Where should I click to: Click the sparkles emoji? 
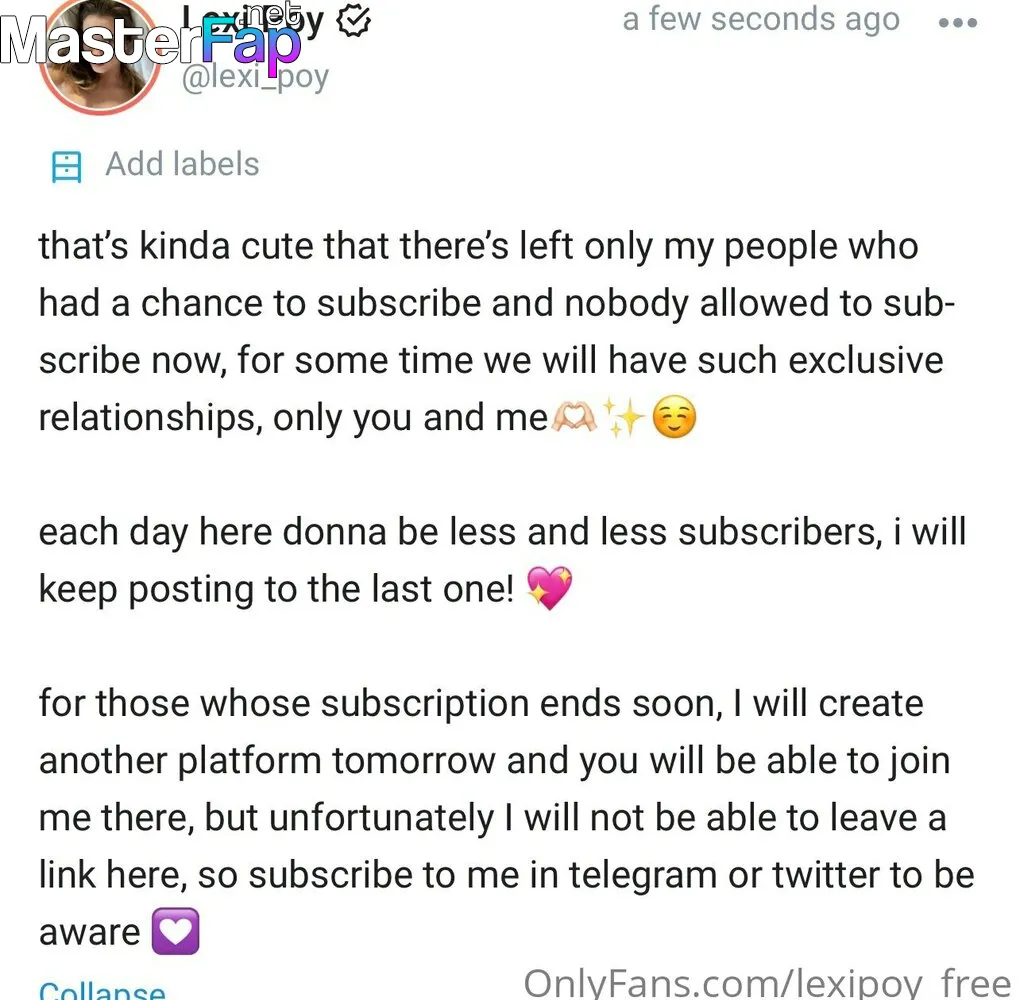[x=623, y=416]
